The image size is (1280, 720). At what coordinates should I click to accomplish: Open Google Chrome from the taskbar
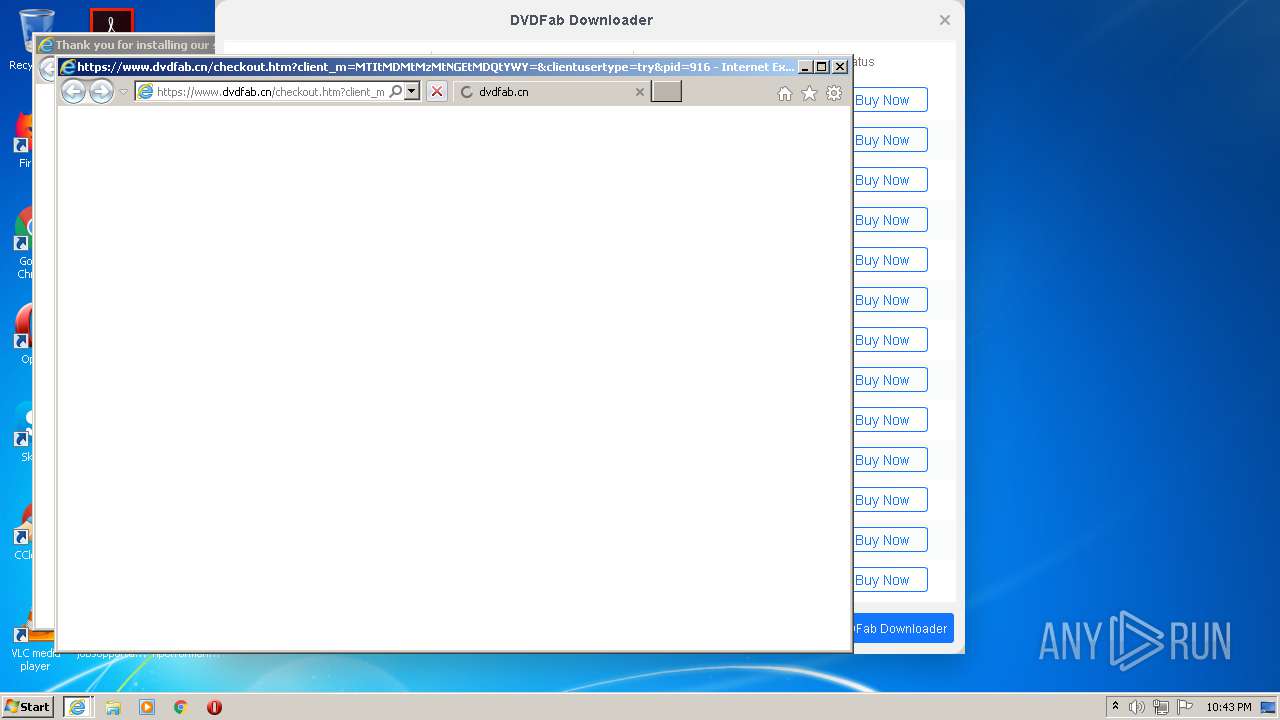click(x=181, y=707)
